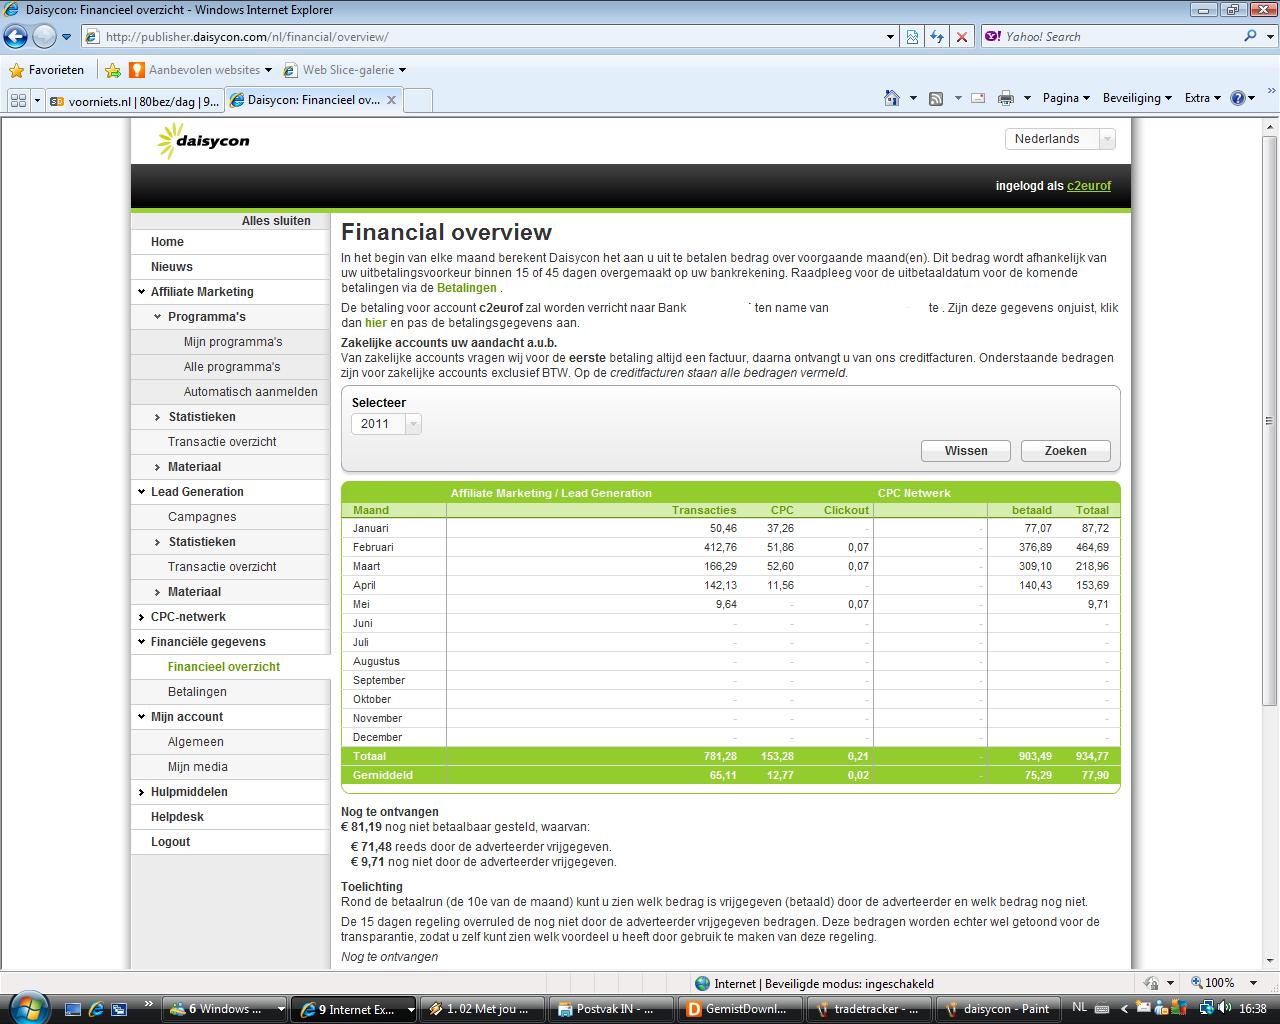
Task: Collapse the Affiliate Marketing section
Action: [142, 292]
